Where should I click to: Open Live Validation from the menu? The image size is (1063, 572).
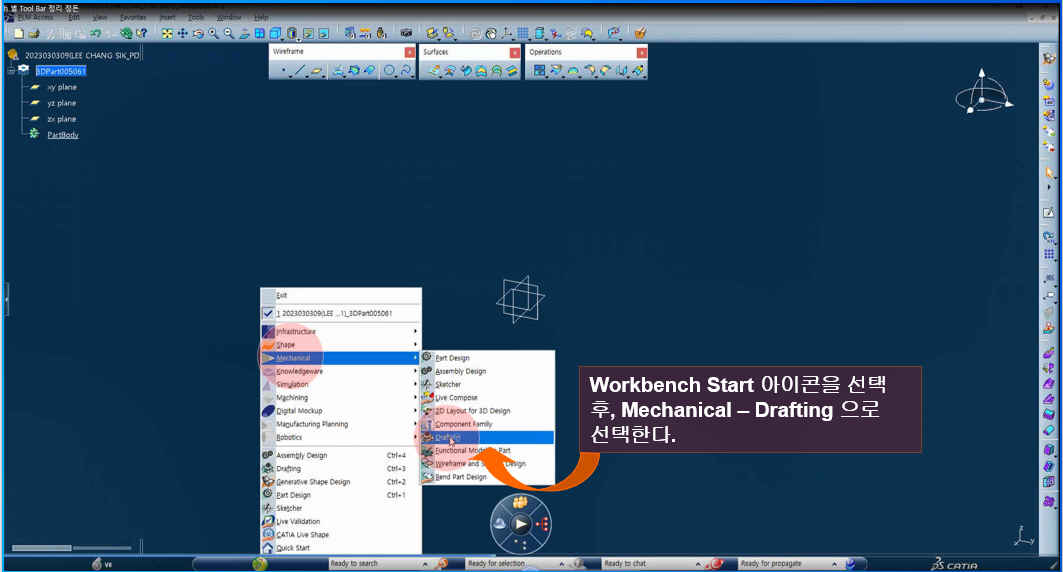coord(341,522)
